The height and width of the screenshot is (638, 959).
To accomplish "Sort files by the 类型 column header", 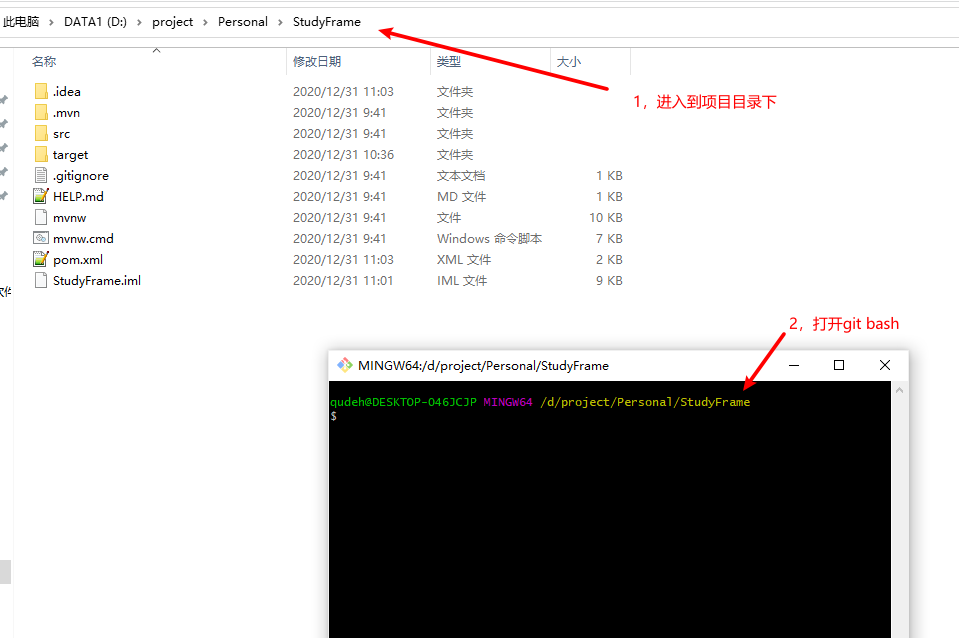I will pyautogui.click(x=449, y=62).
